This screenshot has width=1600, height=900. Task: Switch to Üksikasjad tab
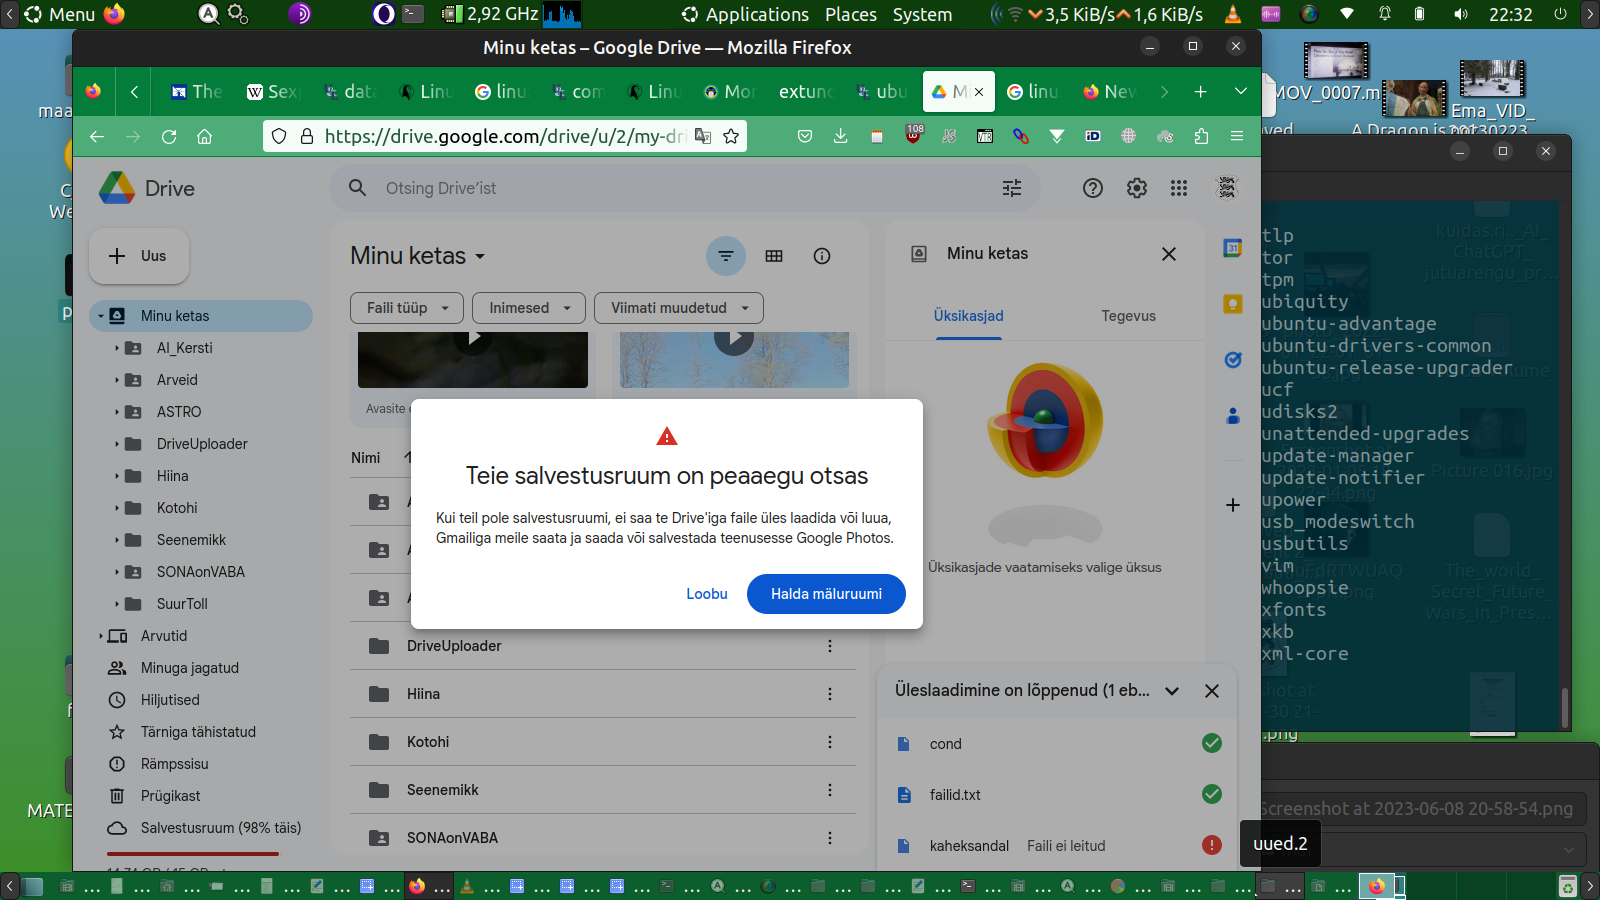tap(969, 316)
